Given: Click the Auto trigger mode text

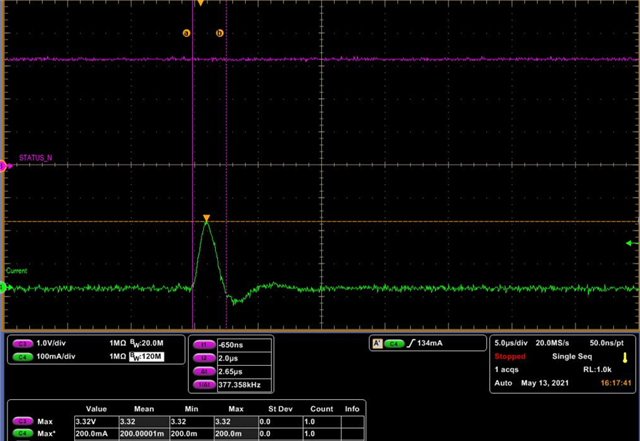Looking at the screenshot, I should pyautogui.click(x=503, y=383).
